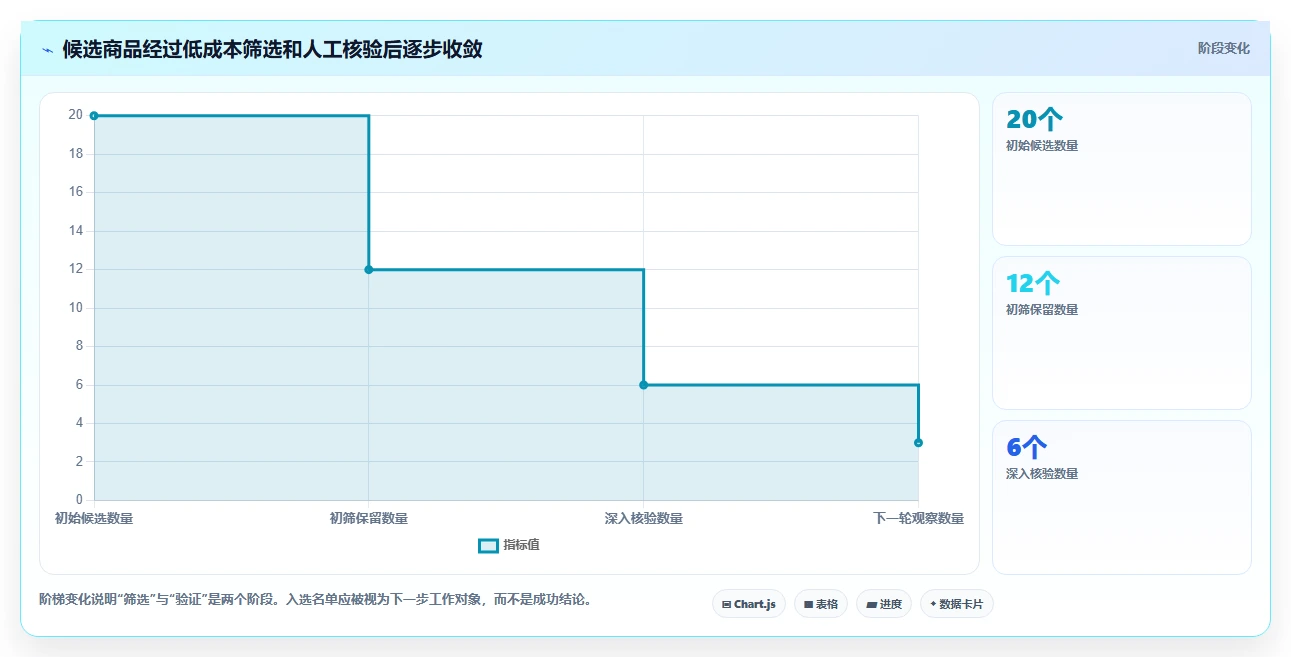Select the 数据卡片 tag
The width and height of the screenshot is (1291, 657).
pos(957,604)
